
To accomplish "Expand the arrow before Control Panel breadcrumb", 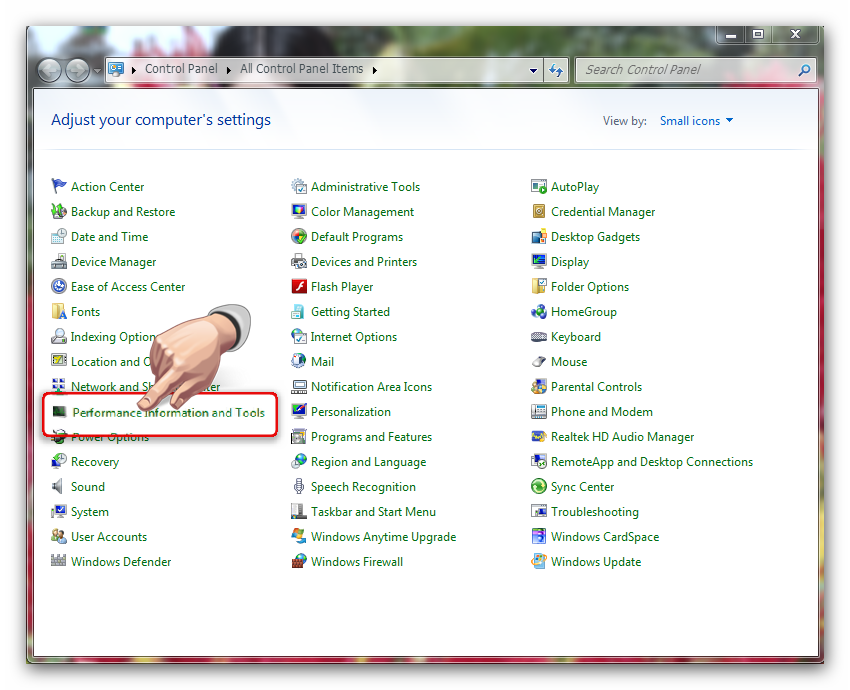I will [x=134, y=70].
